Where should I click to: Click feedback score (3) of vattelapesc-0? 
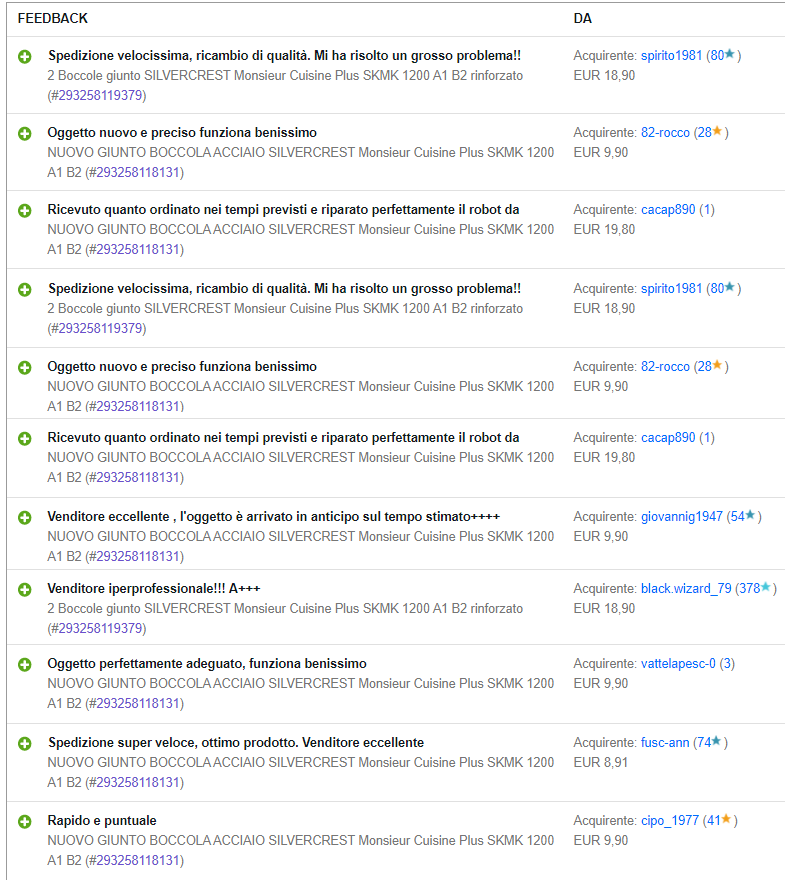tap(727, 663)
